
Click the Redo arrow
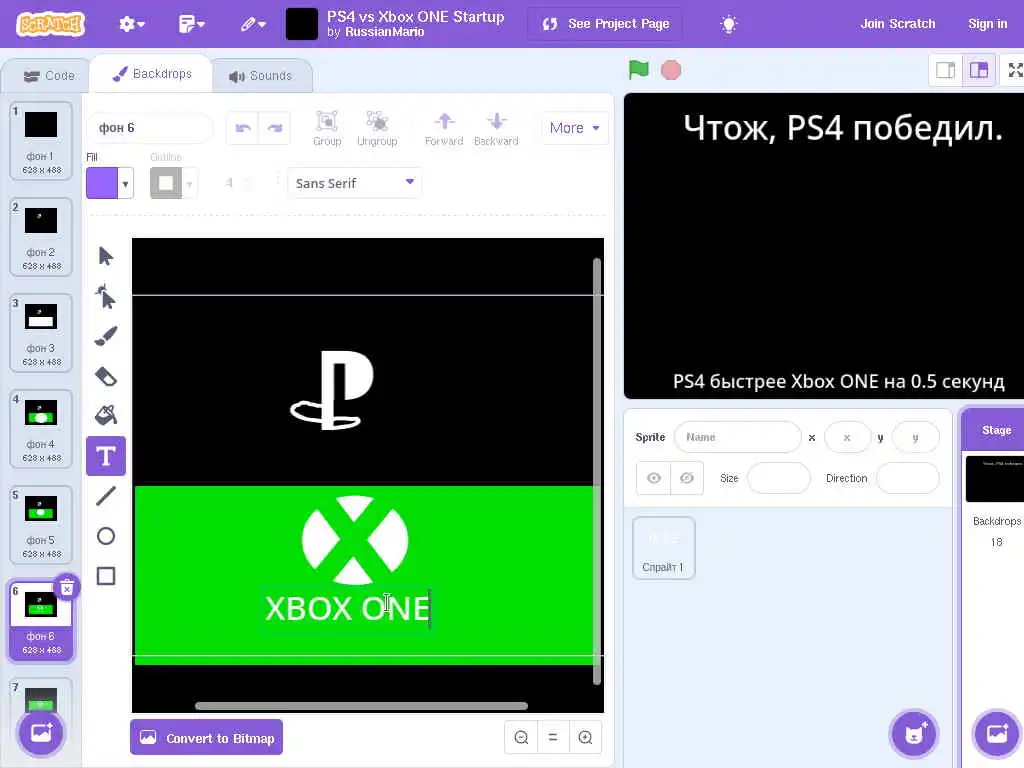click(x=275, y=128)
